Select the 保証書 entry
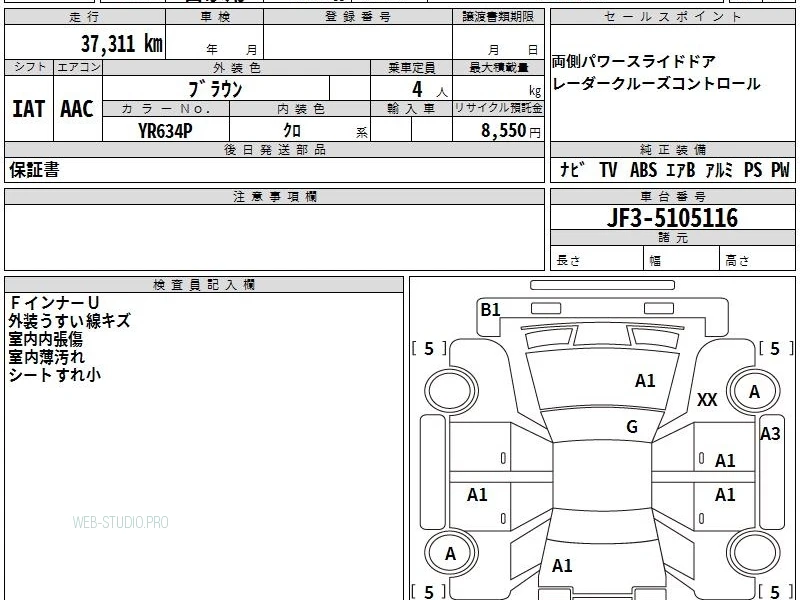This screenshot has height=600, width=800. click(x=34, y=170)
